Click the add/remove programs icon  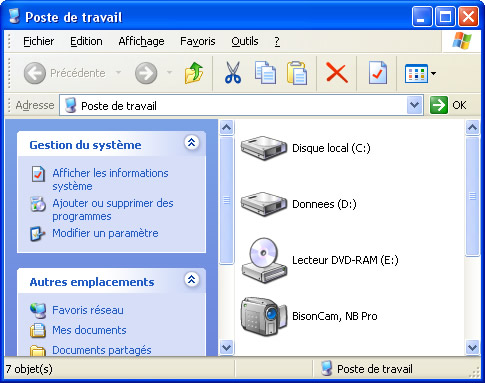[38, 204]
